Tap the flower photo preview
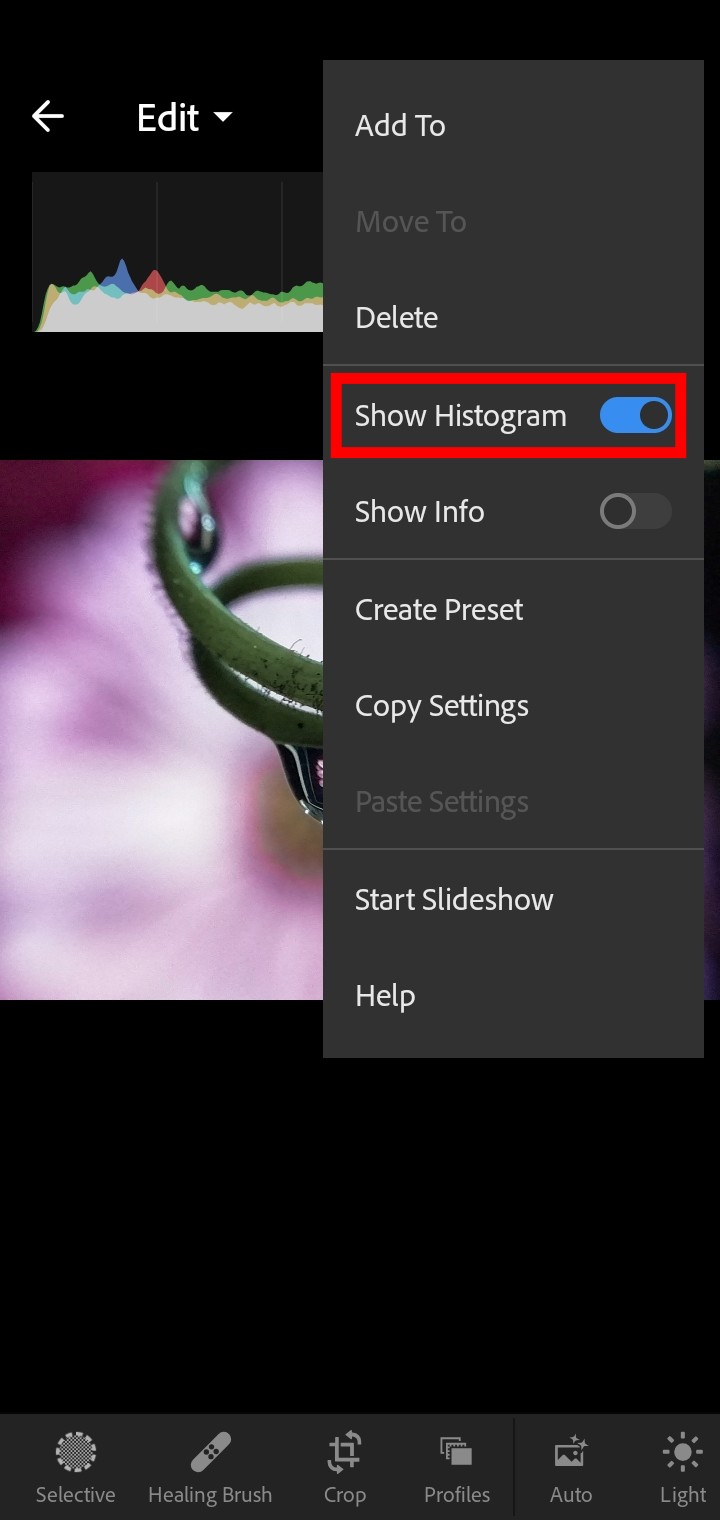The image size is (720, 1520). coord(160,730)
